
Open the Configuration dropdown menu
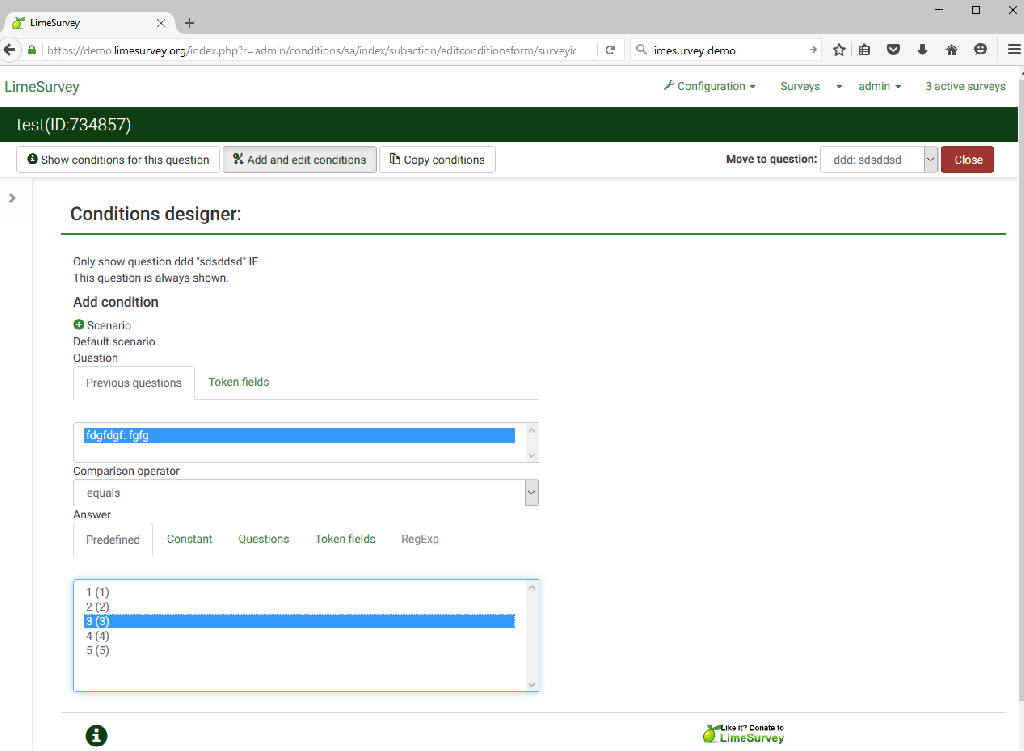(709, 87)
